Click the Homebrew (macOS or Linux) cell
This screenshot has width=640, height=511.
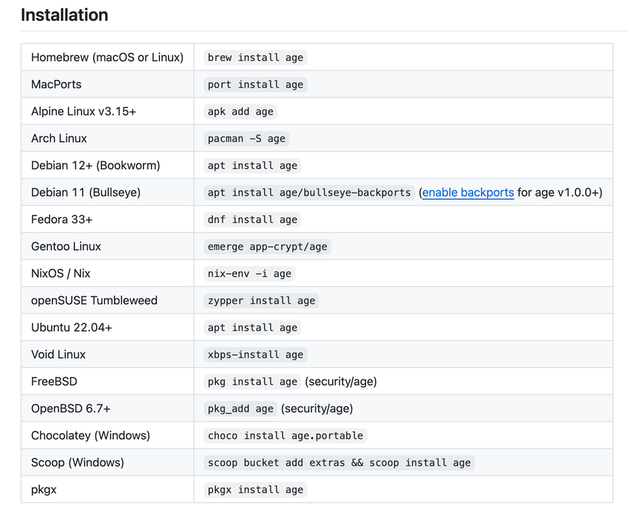(x=107, y=58)
